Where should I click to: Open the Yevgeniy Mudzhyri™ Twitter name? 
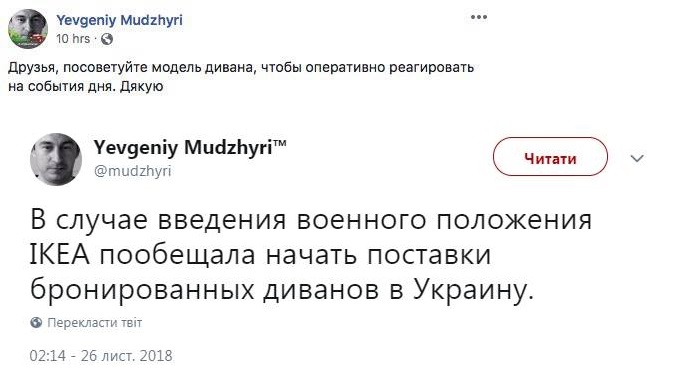[x=190, y=148]
